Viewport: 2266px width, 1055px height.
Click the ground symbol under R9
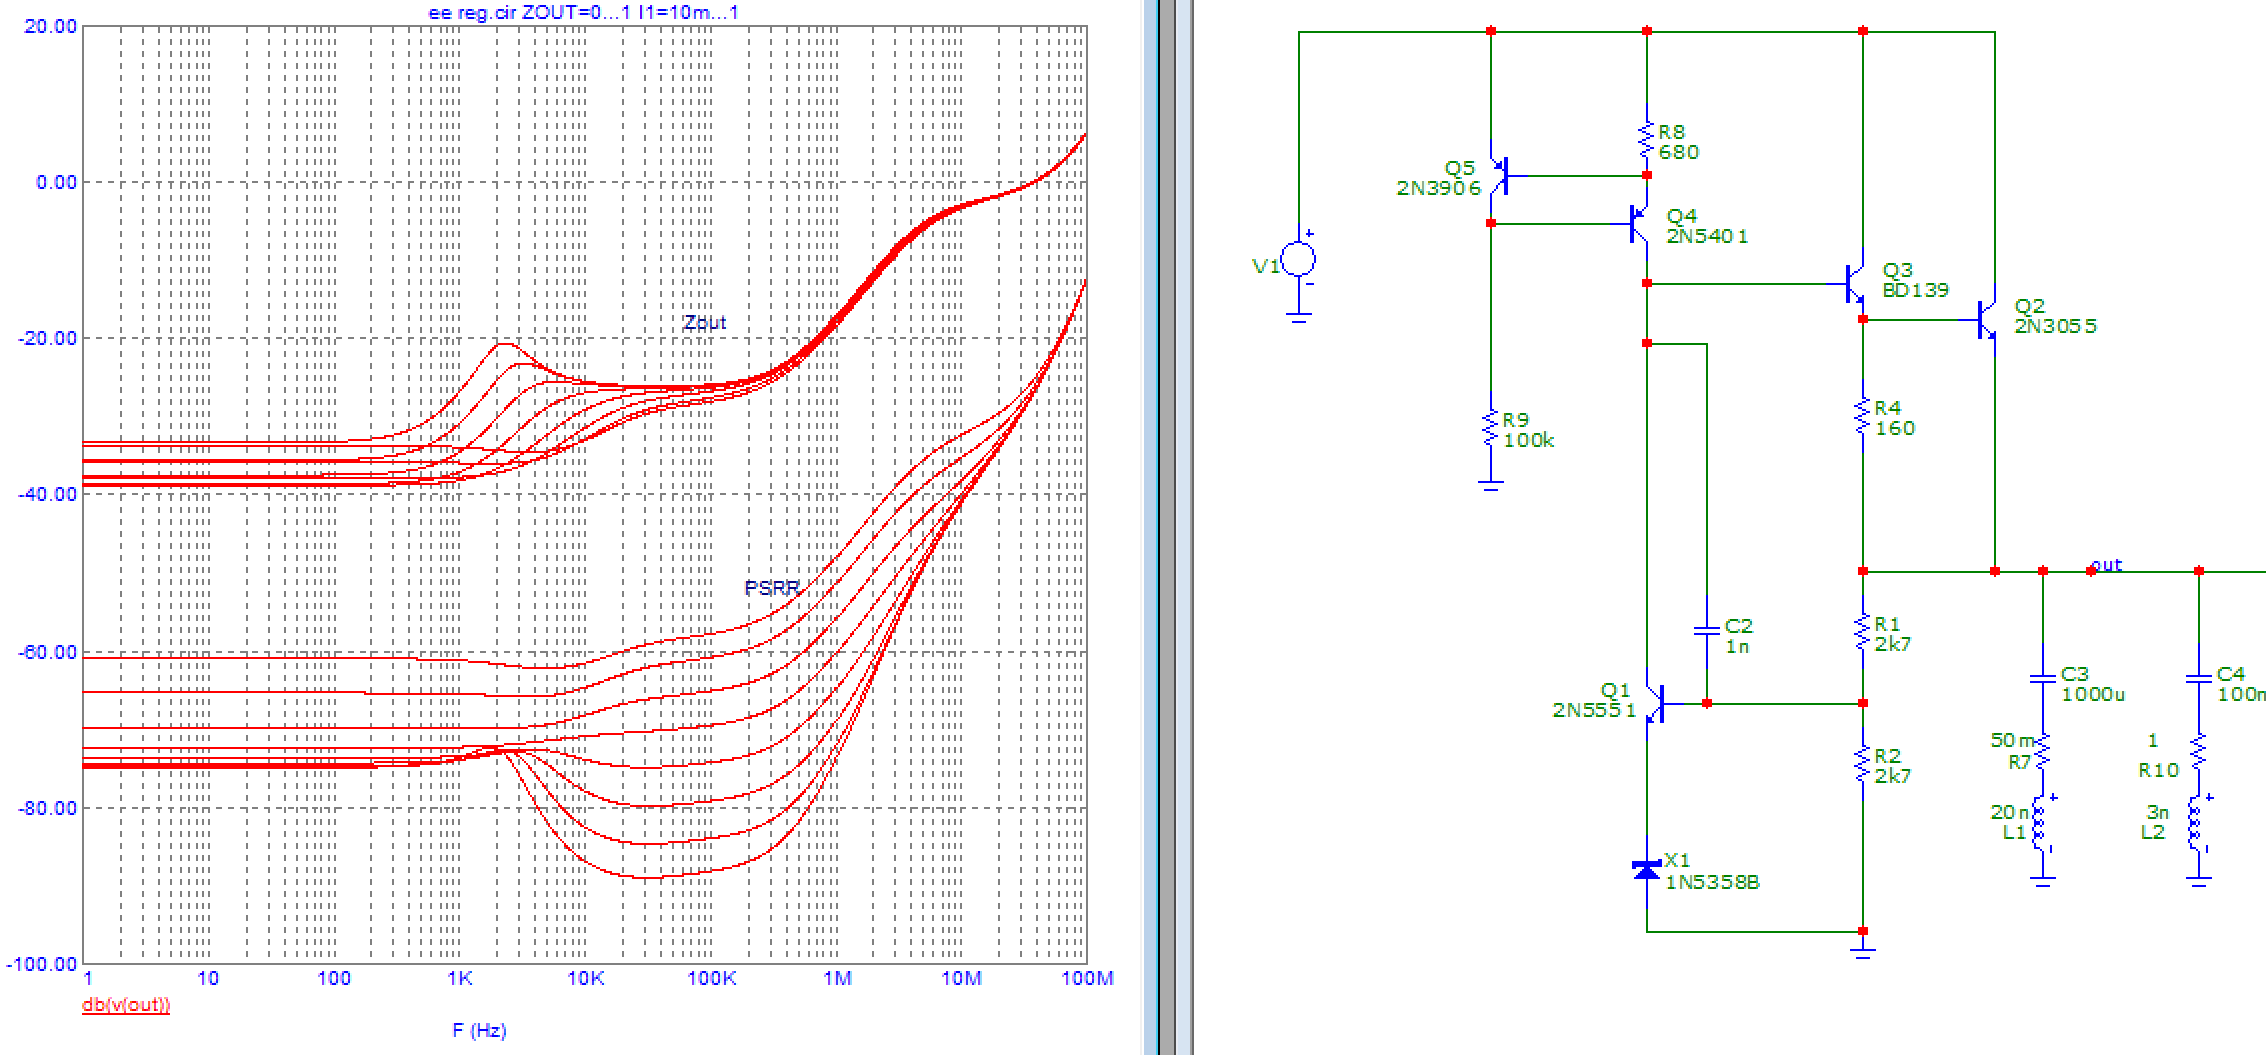click(1490, 486)
